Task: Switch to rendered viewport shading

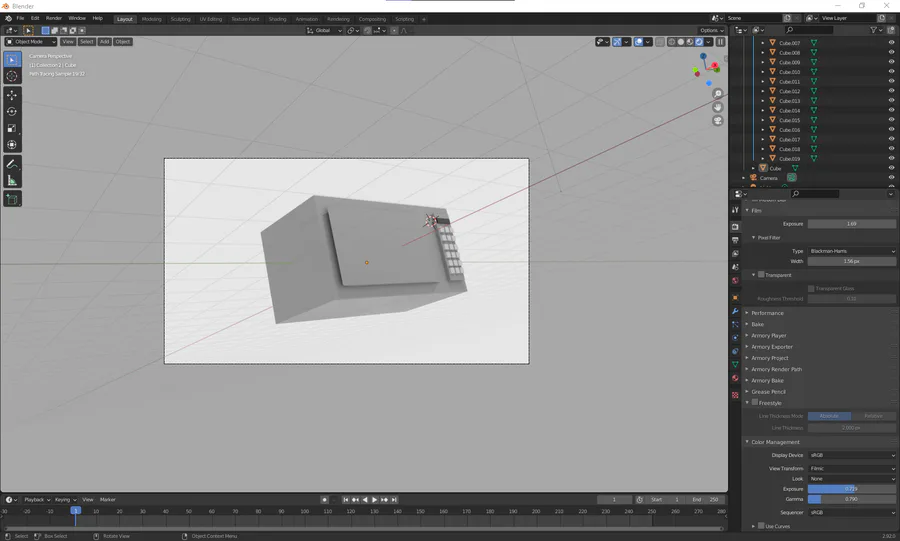Action: tap(699, 42)
